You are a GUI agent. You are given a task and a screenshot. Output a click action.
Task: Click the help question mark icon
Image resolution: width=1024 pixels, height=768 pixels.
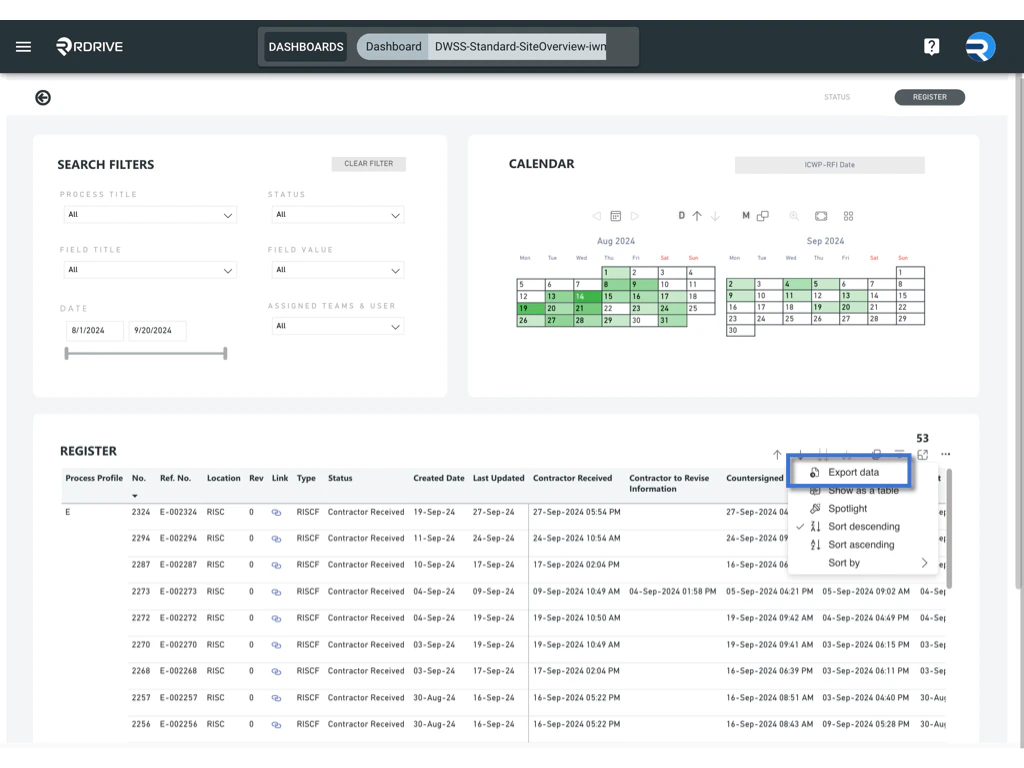(x=931, y=46)
